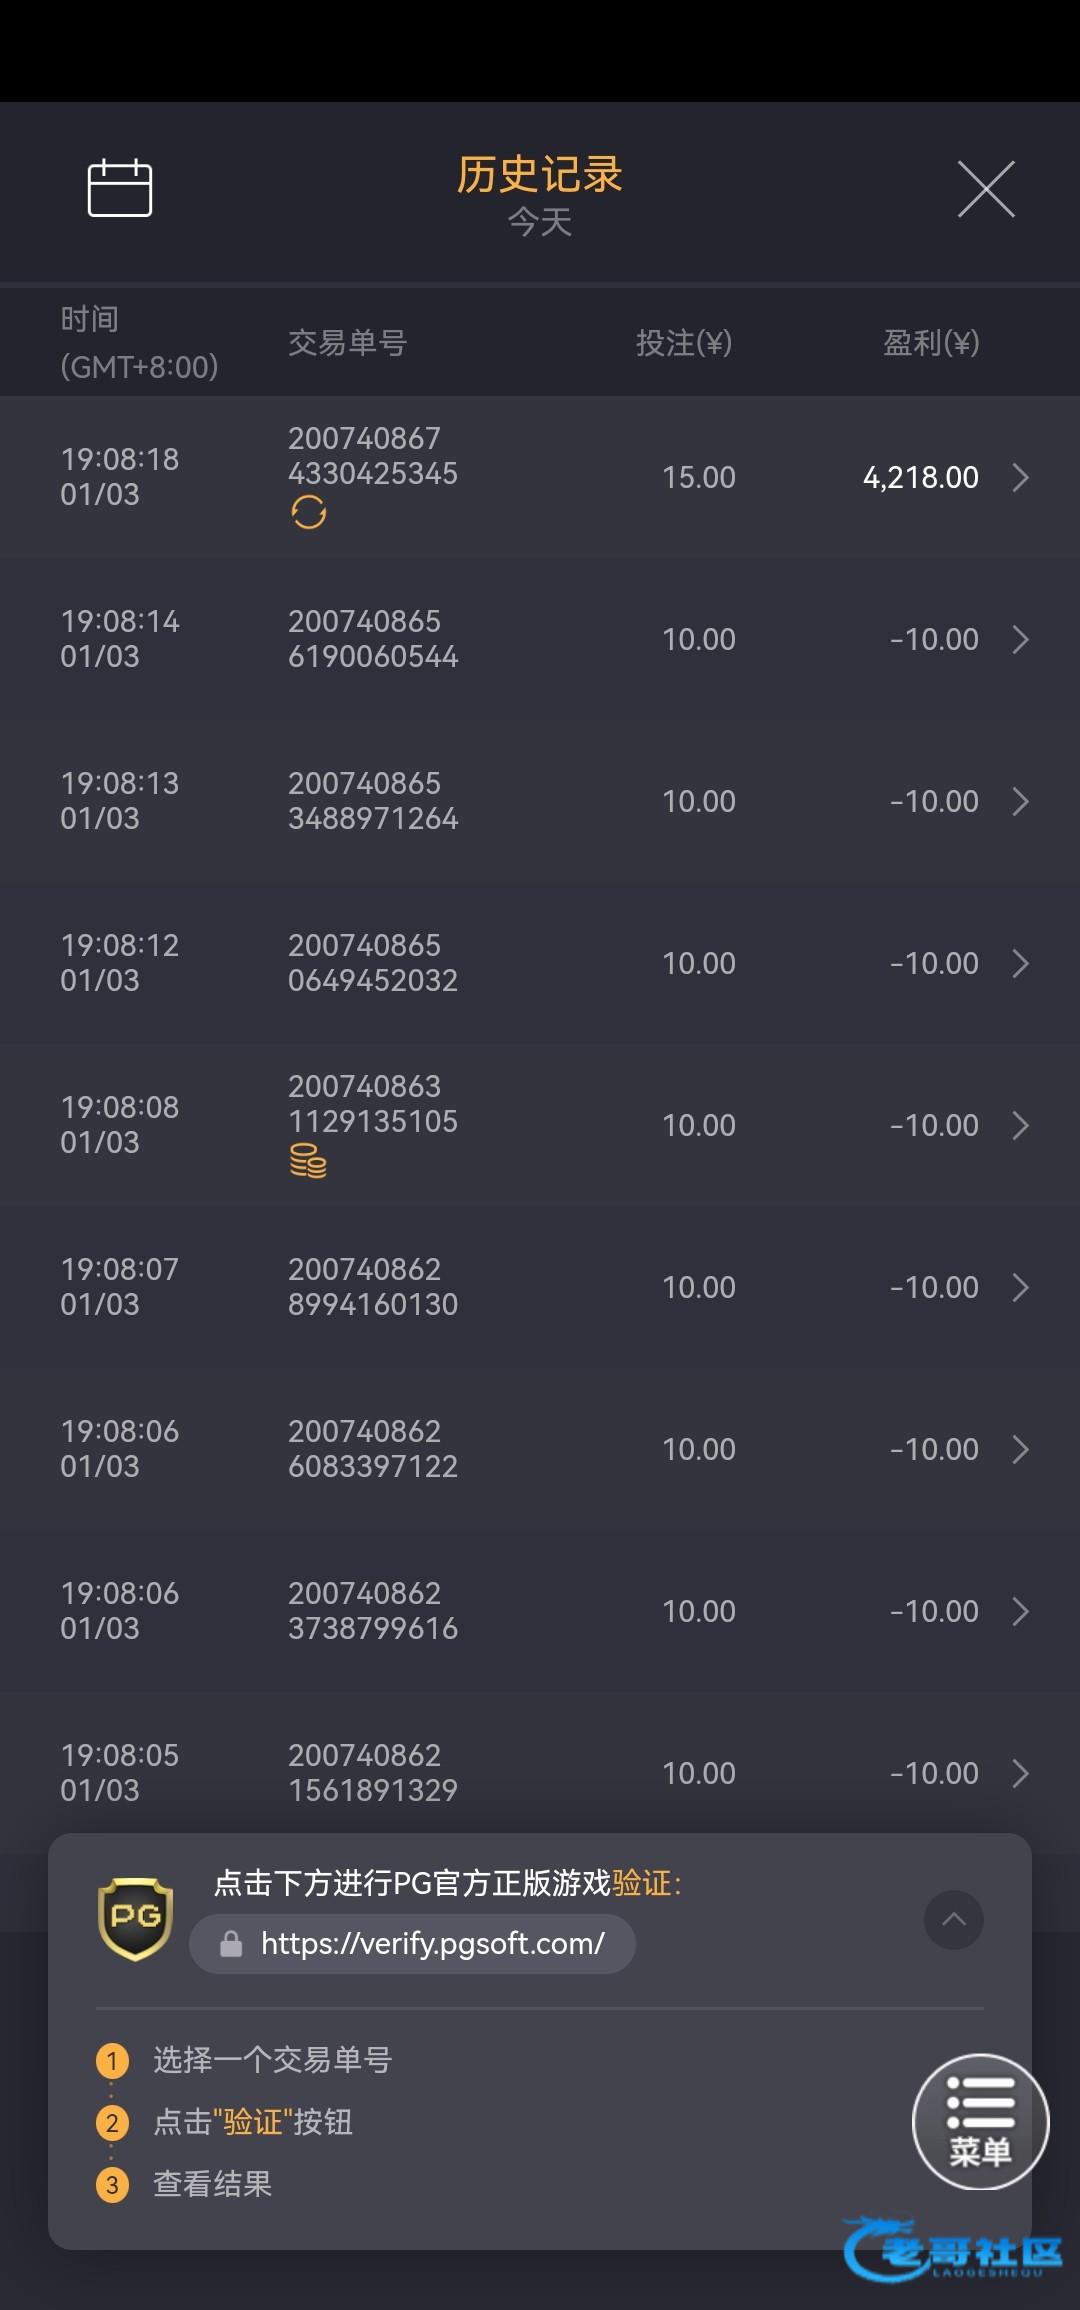This screenshot has width=1080, height=2310.
Task: Select the 19:08:07 transaction row
Action: 540,1287
